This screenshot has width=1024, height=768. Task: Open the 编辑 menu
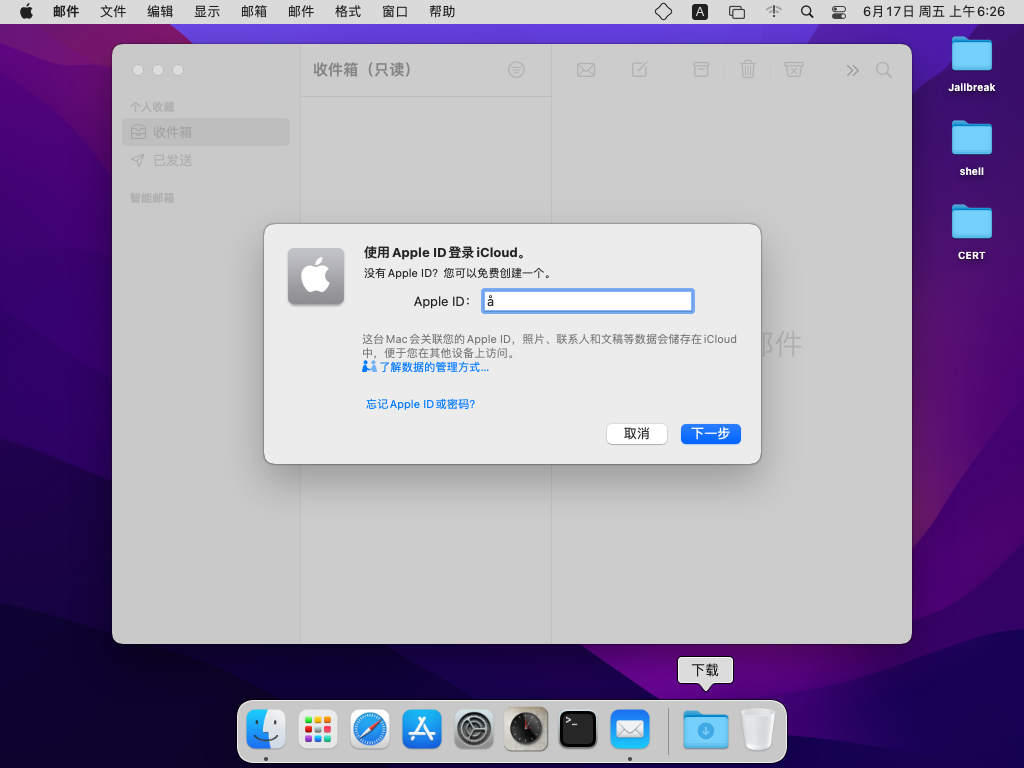click(160, 12)
